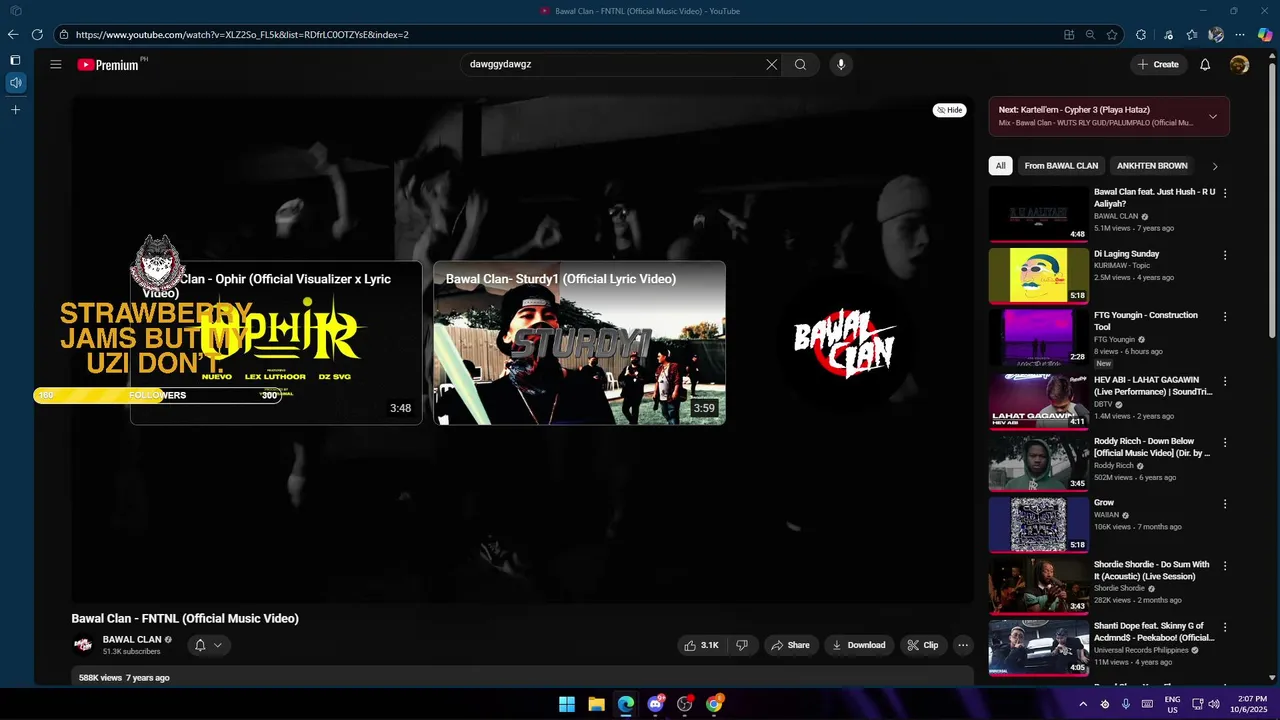Image resolution: width=1280 pixels, height=720 pixels.
Task: Open options menu for the Grow video
Action: (1225, 504)
